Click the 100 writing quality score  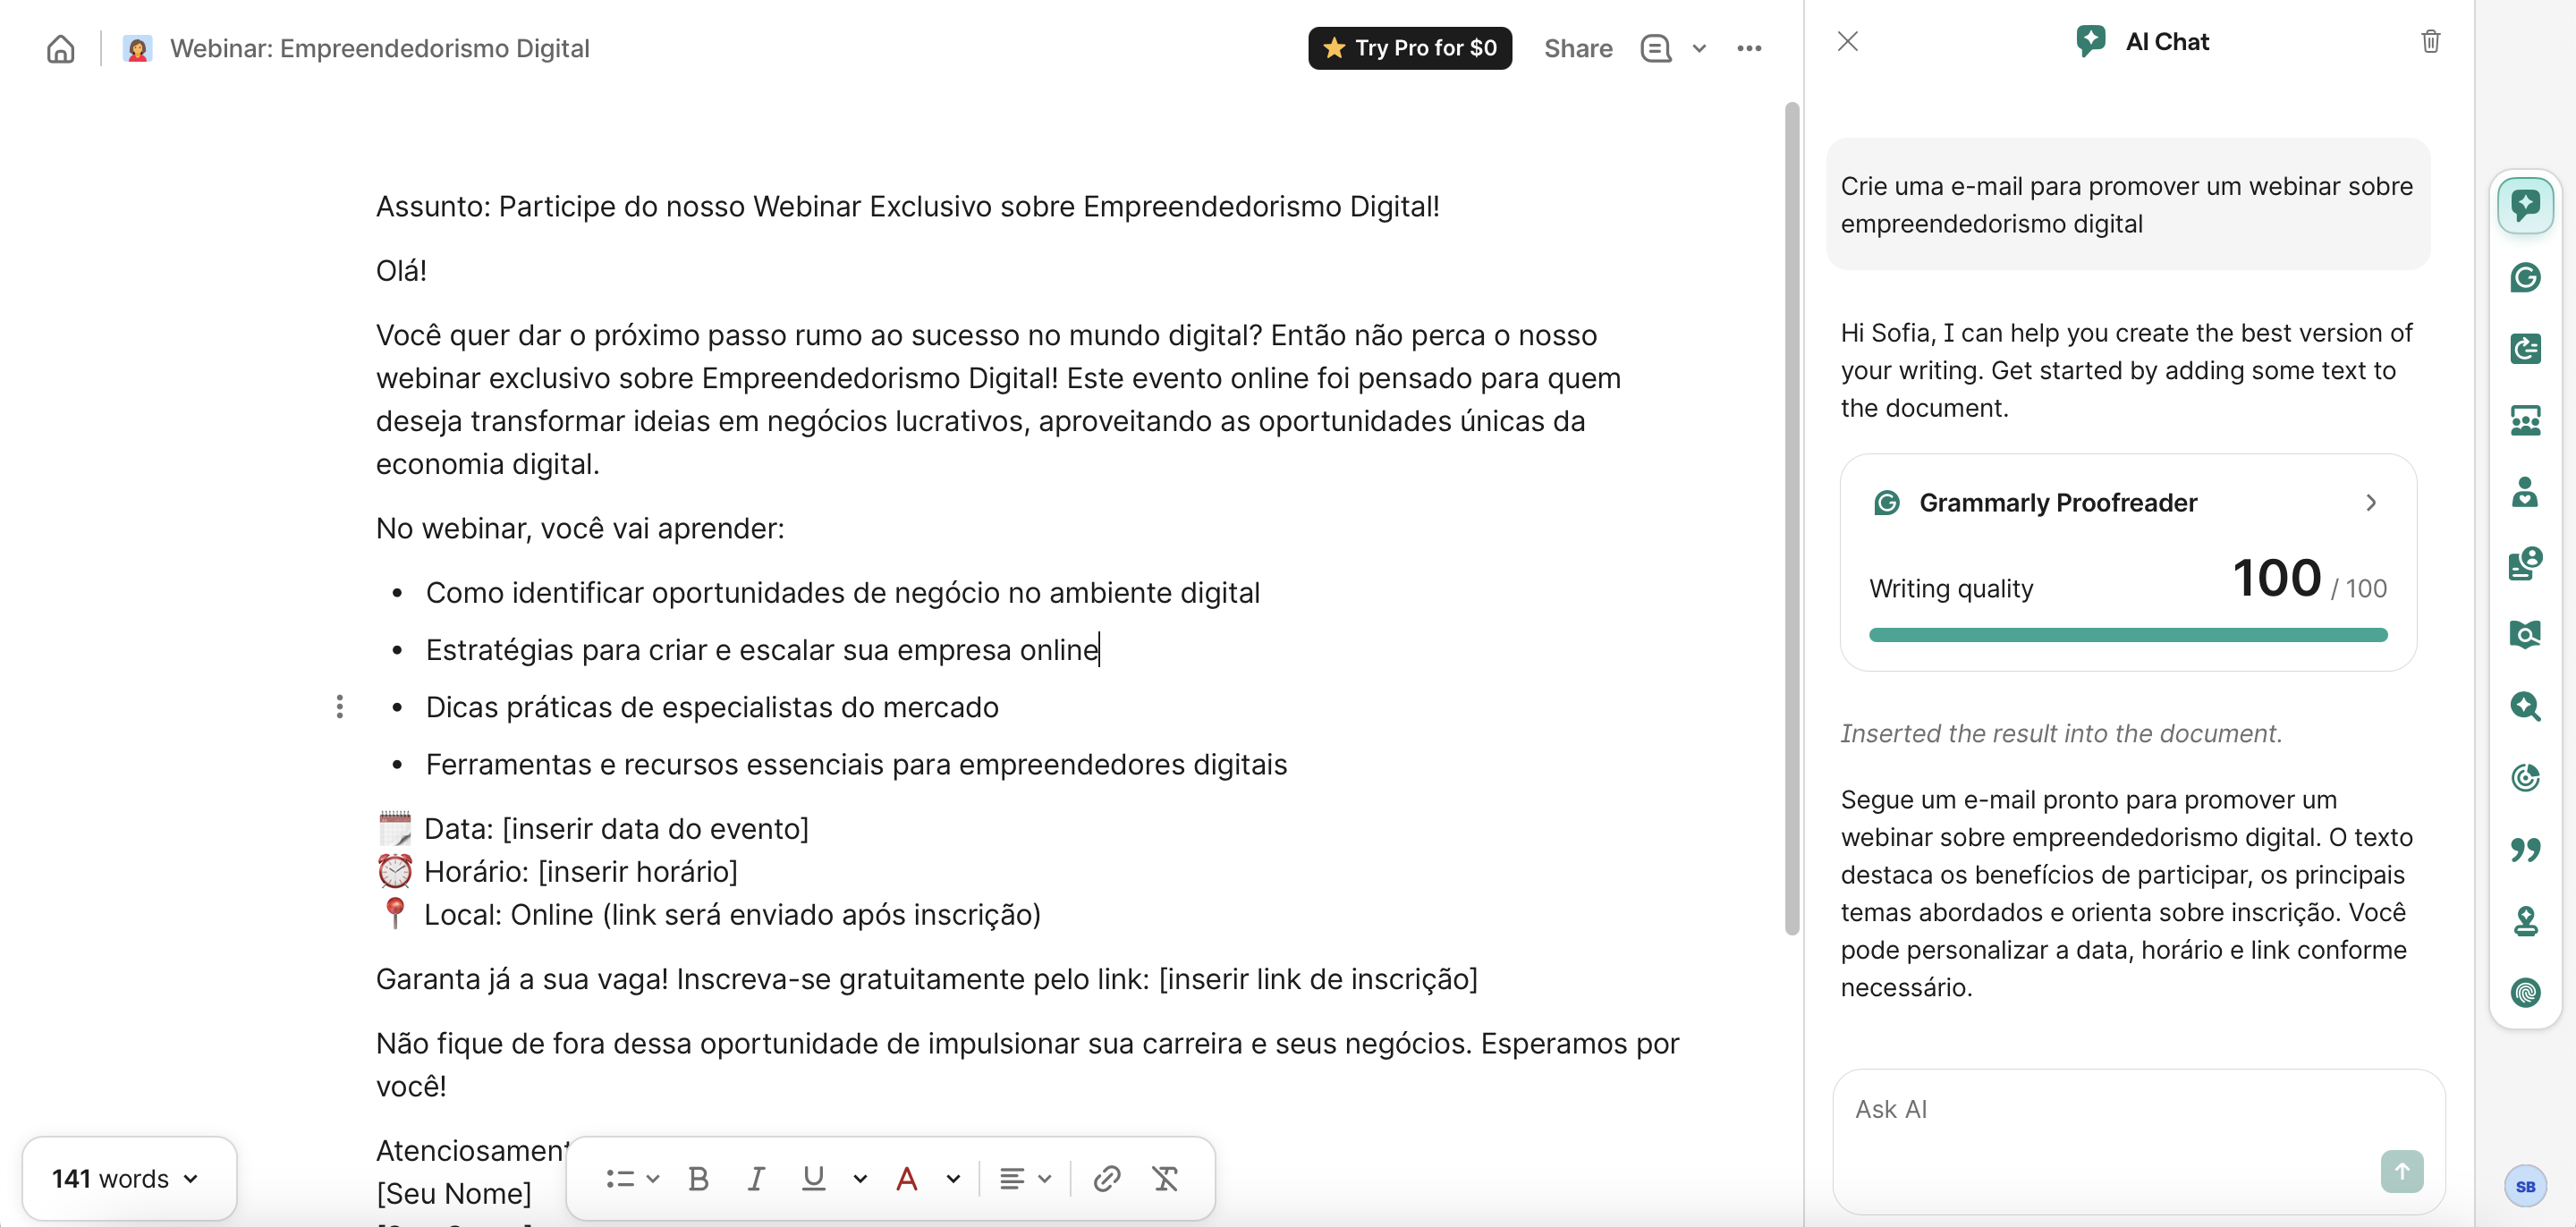[x=2276, y=578]
